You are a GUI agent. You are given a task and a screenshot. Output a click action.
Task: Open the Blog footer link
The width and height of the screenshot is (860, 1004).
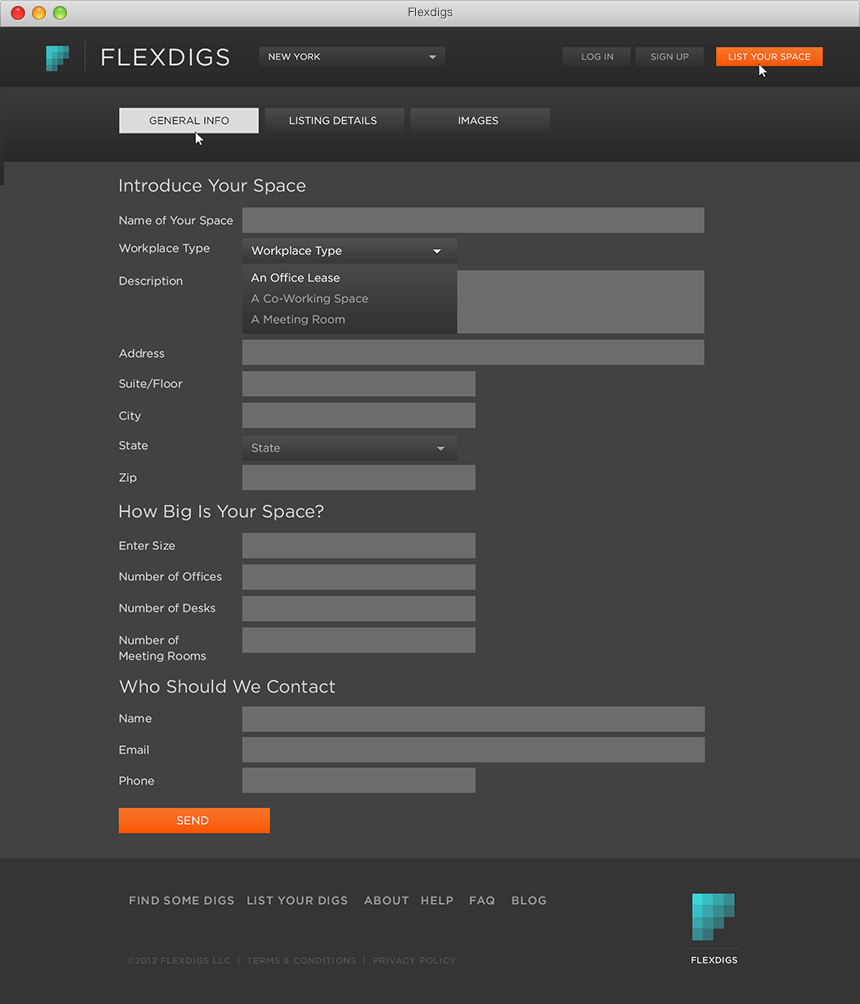click(529, 900)
